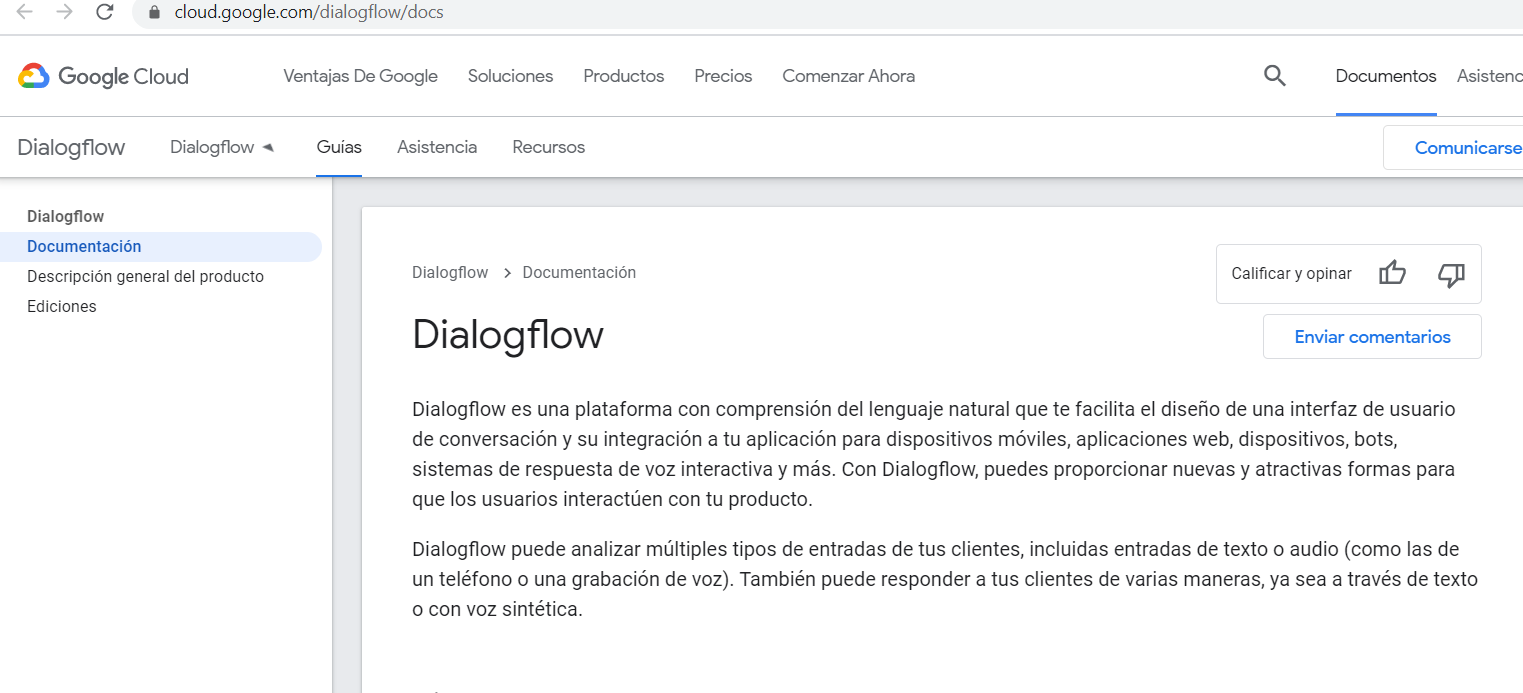Switch to the Guias tab

point(338,146)
